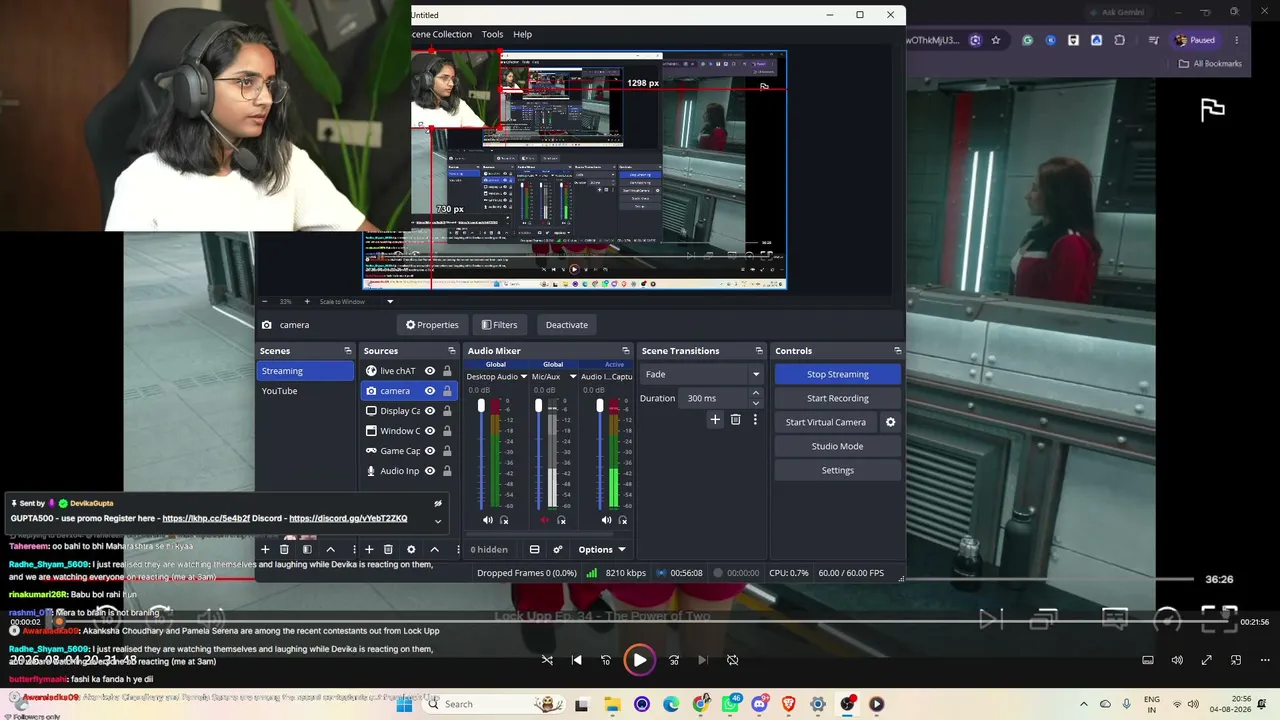Viewport: 1280px width, 720px height.
Task: Unlock the live chAT source
Action: [x=447, y=371]
